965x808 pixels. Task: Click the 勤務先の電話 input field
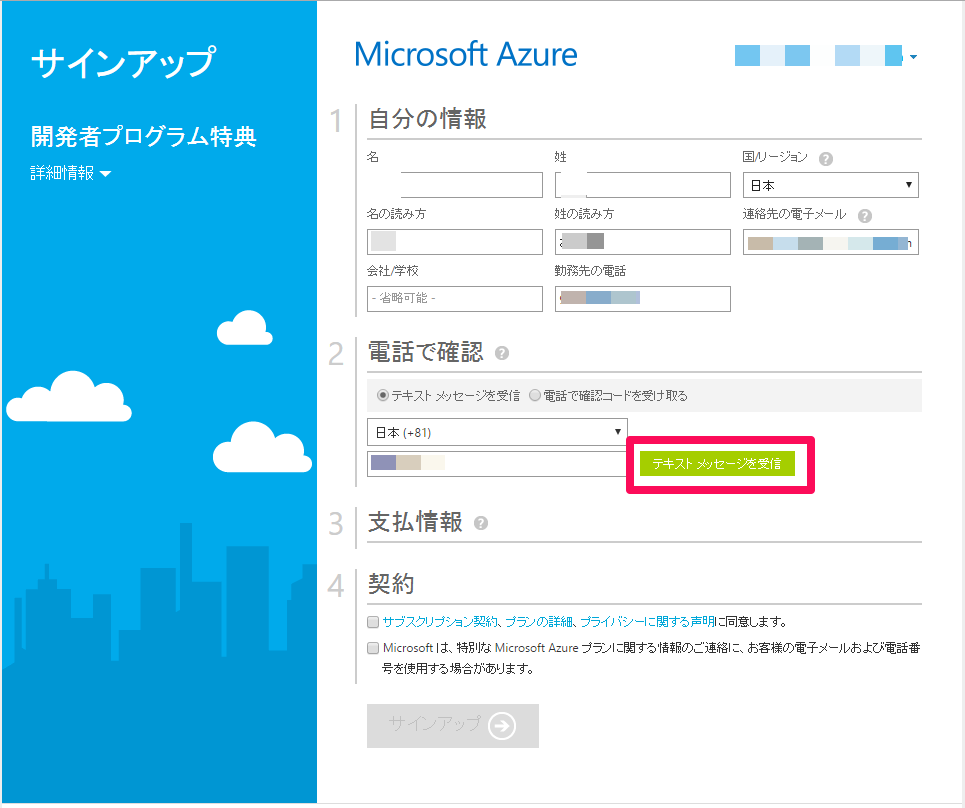[643, 298]
